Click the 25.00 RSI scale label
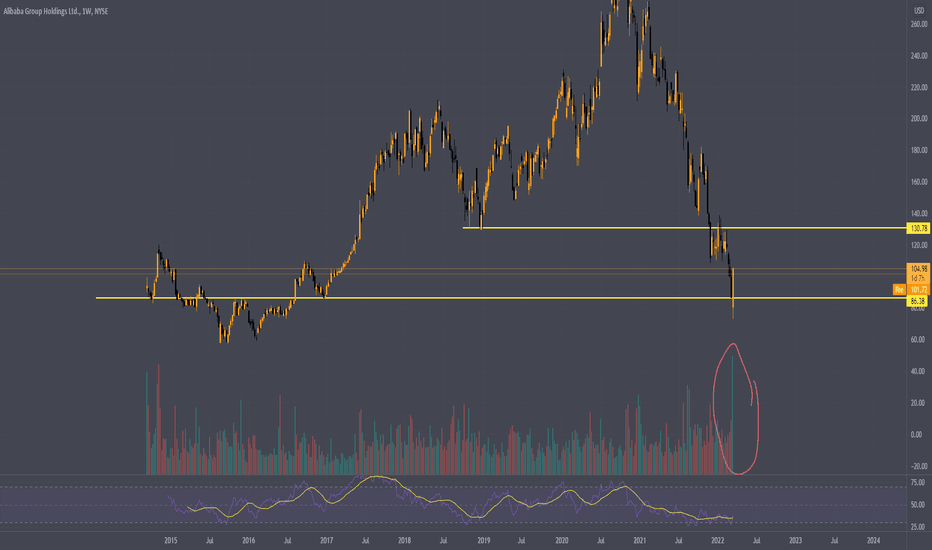The width and height of the screenshot is (932, 550). tap(919, 527)
